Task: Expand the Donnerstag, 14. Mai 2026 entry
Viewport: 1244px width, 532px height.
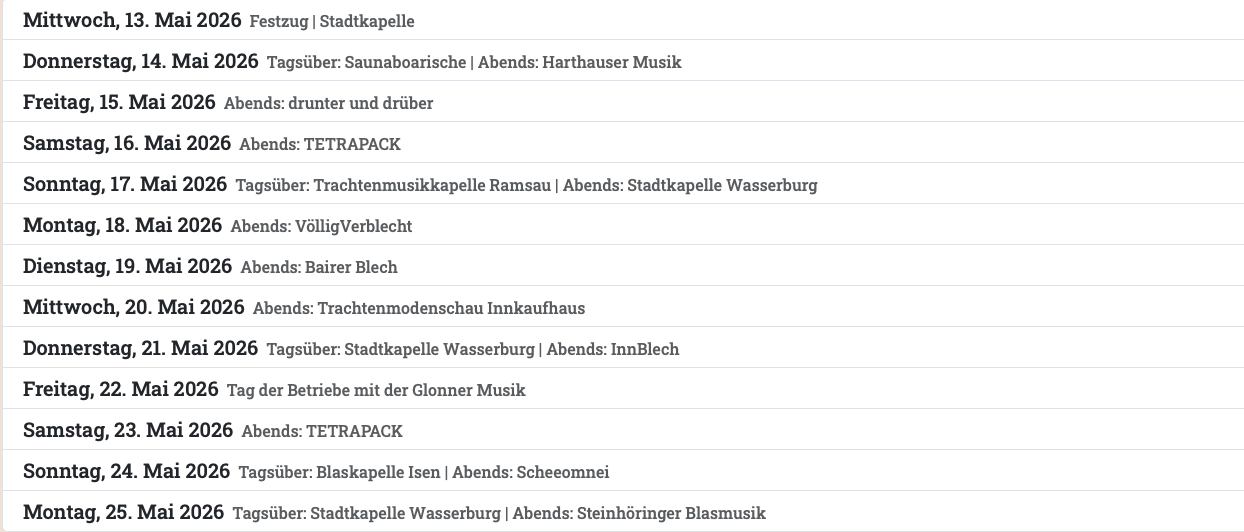Action: [140, 61]
